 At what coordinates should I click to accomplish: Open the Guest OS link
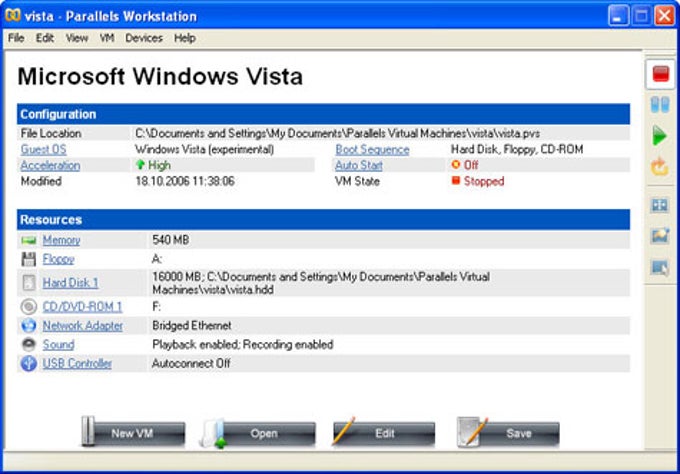43,150
